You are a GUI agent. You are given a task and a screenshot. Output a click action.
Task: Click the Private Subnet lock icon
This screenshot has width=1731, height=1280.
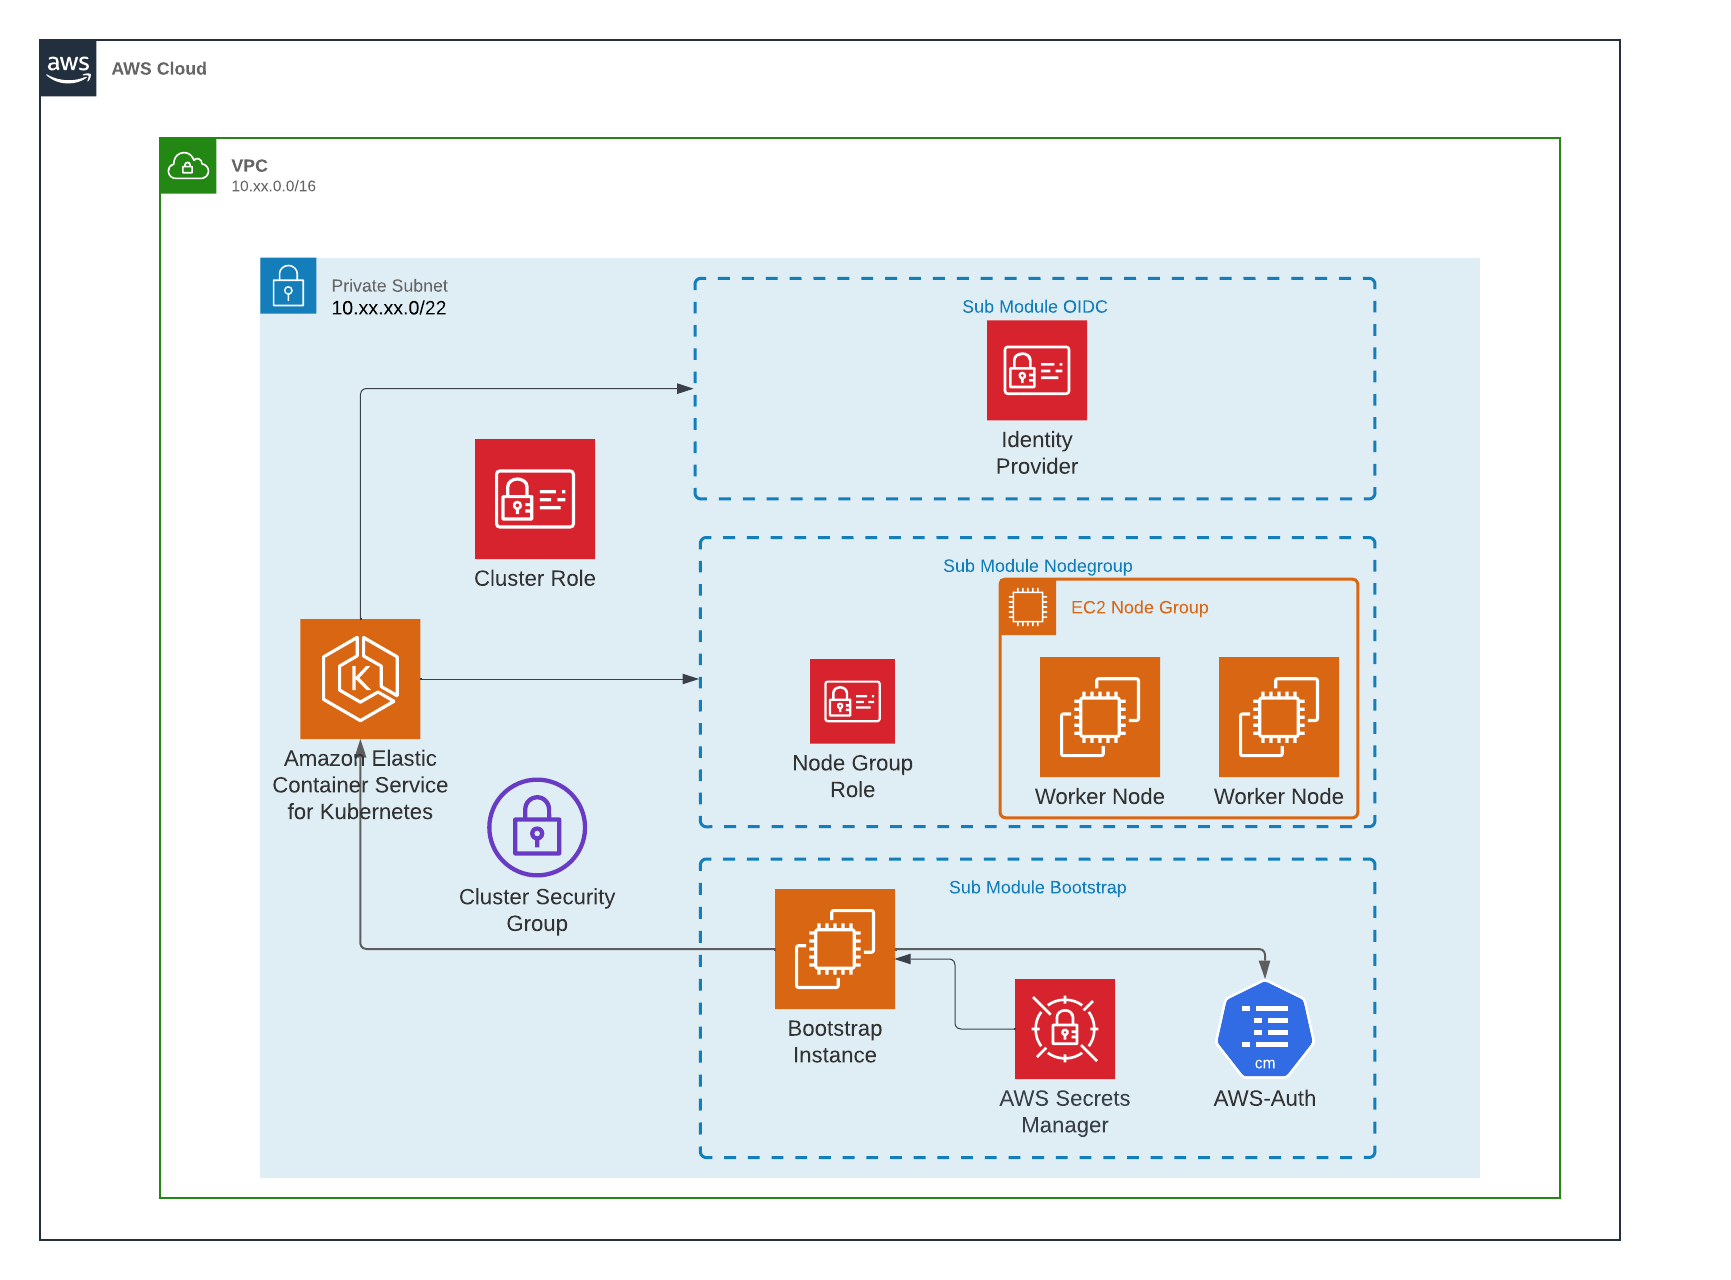tap(288, 286)
